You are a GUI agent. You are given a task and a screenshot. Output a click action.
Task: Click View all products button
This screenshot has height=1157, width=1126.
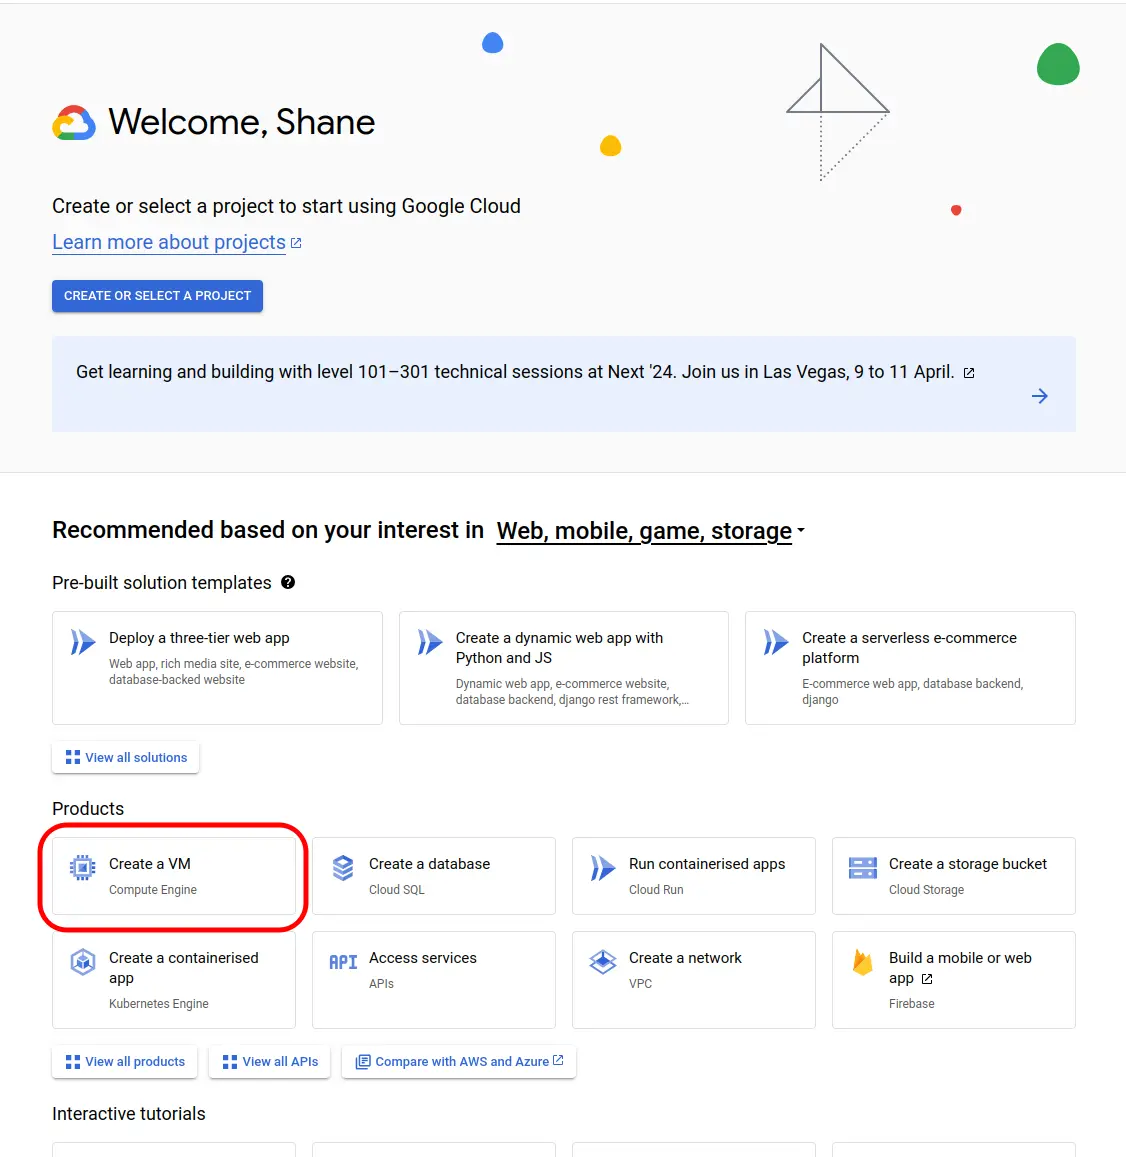pyautogui.click(x=125, y=1062)
